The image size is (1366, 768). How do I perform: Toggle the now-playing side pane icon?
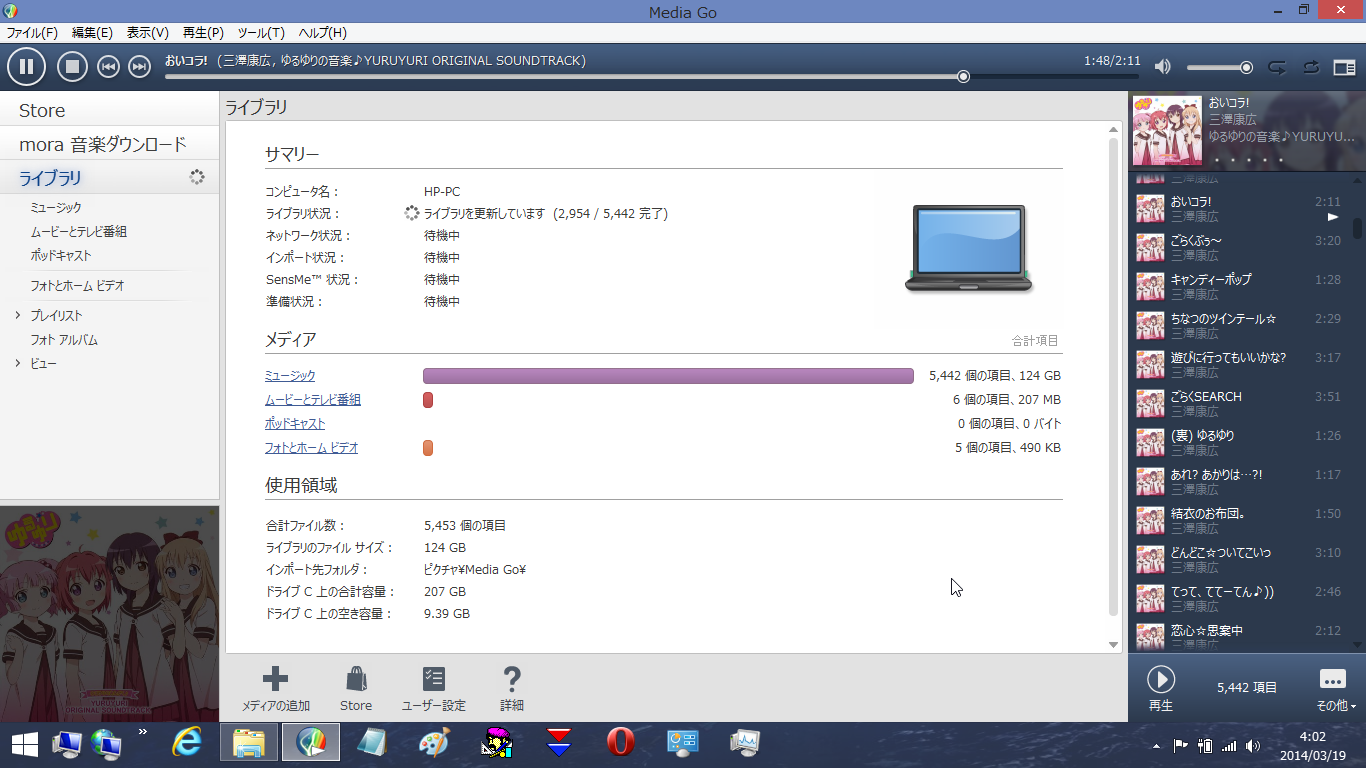[1344, 67]
